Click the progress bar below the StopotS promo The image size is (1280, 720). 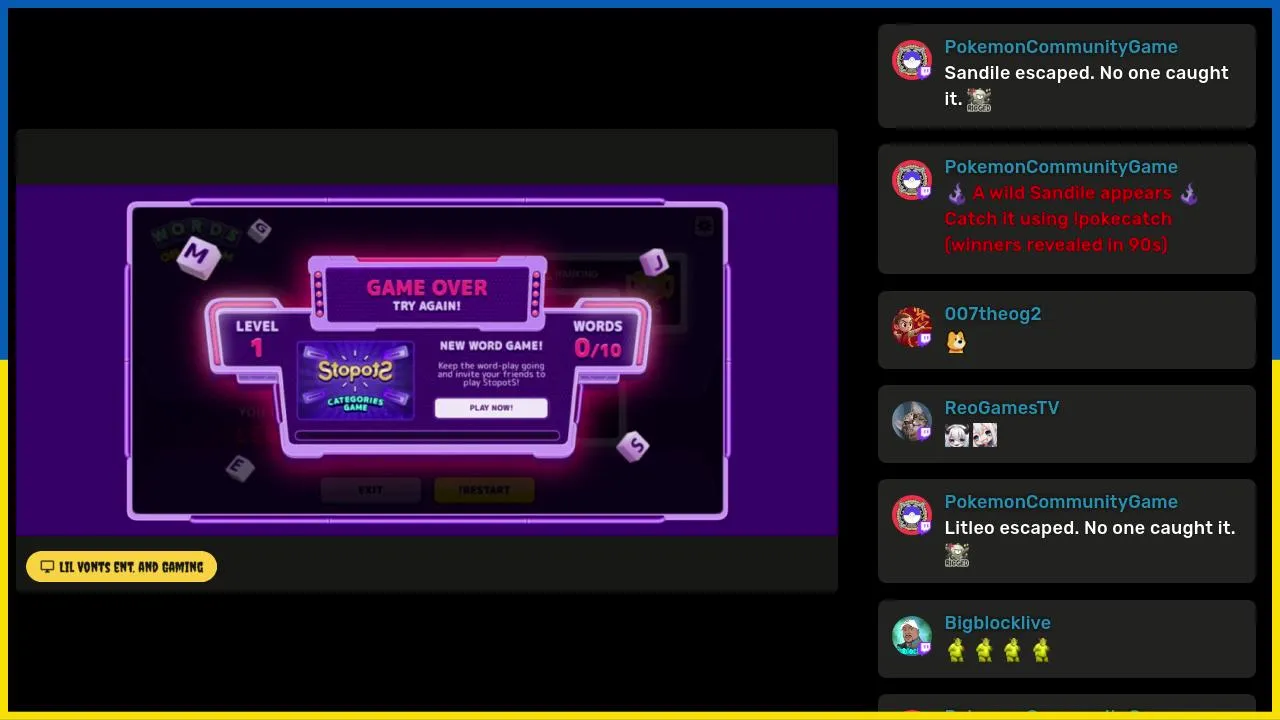[427, 435]
